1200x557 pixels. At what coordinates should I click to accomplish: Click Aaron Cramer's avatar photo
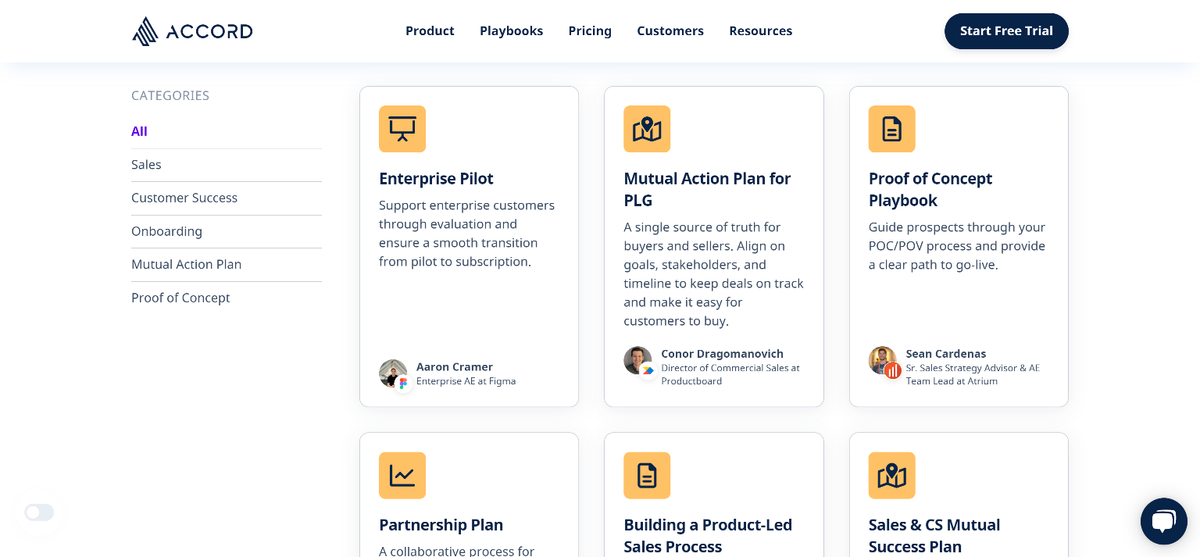[393, 373]
